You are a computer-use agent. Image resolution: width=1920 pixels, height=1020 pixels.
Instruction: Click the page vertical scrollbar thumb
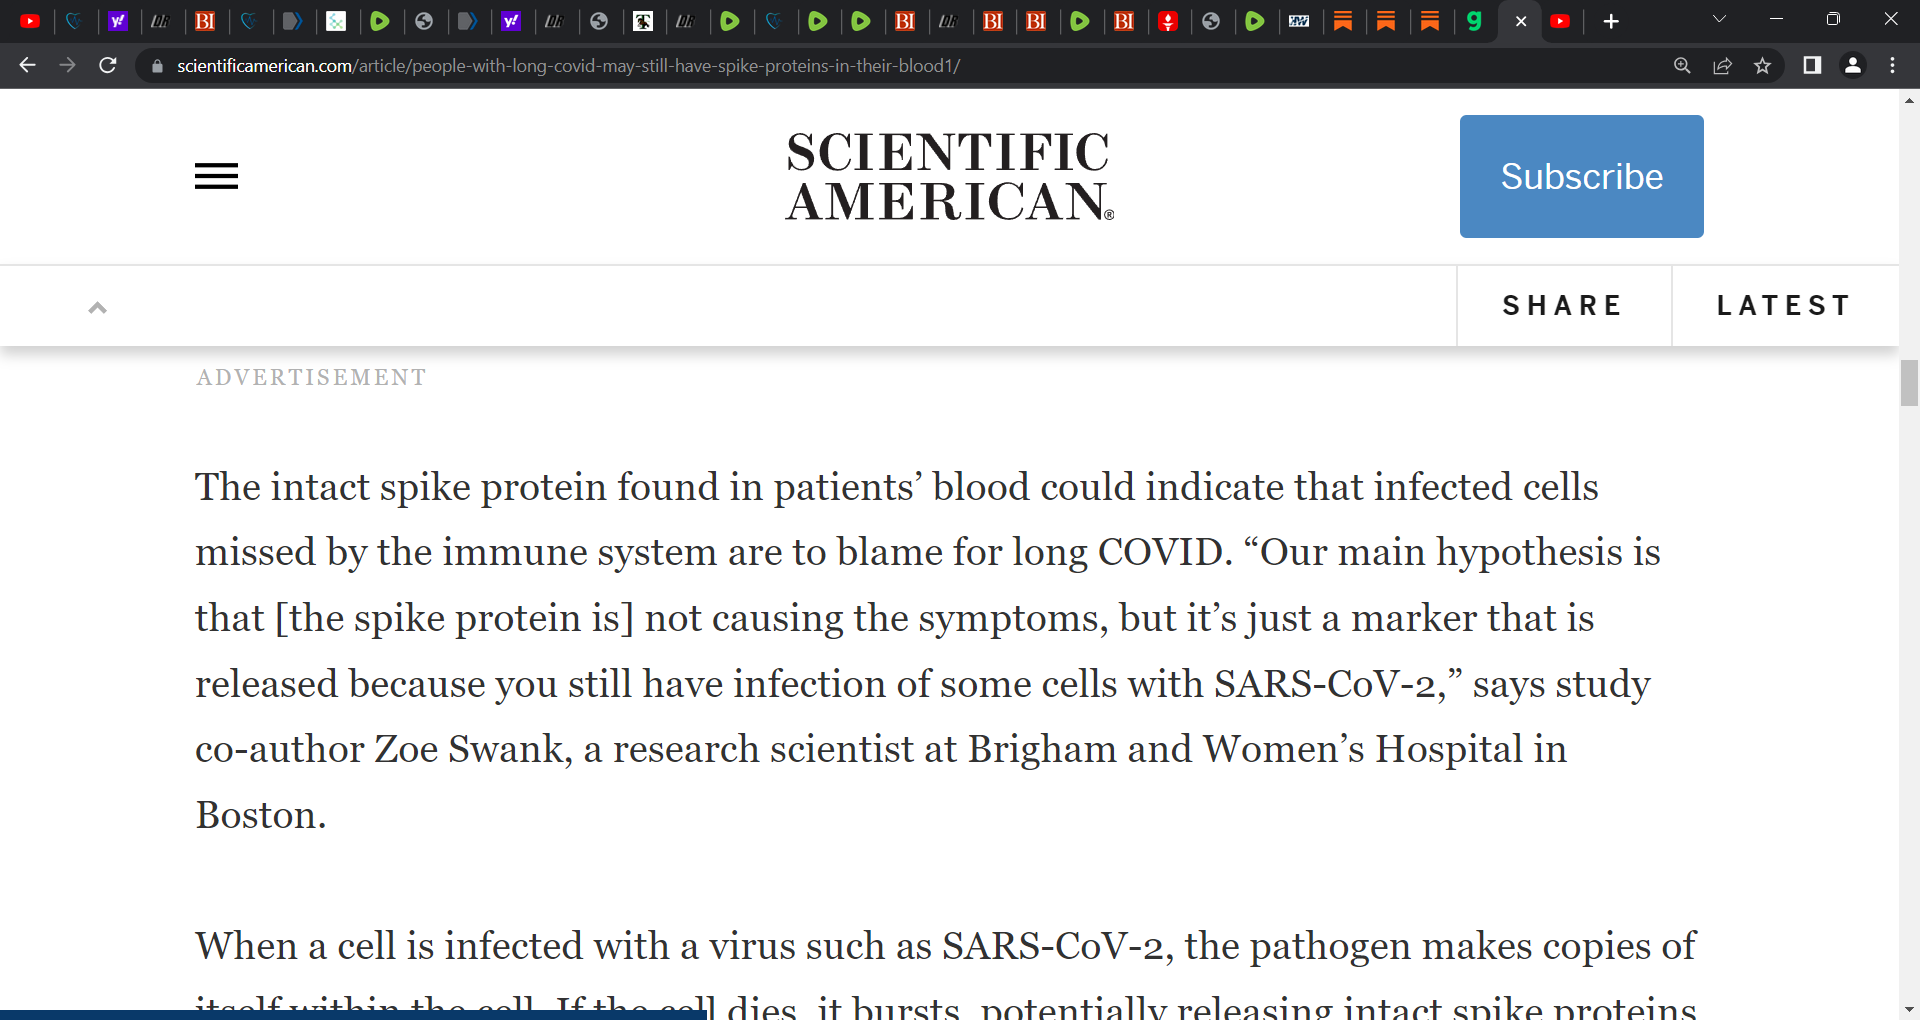(1909, 383)
